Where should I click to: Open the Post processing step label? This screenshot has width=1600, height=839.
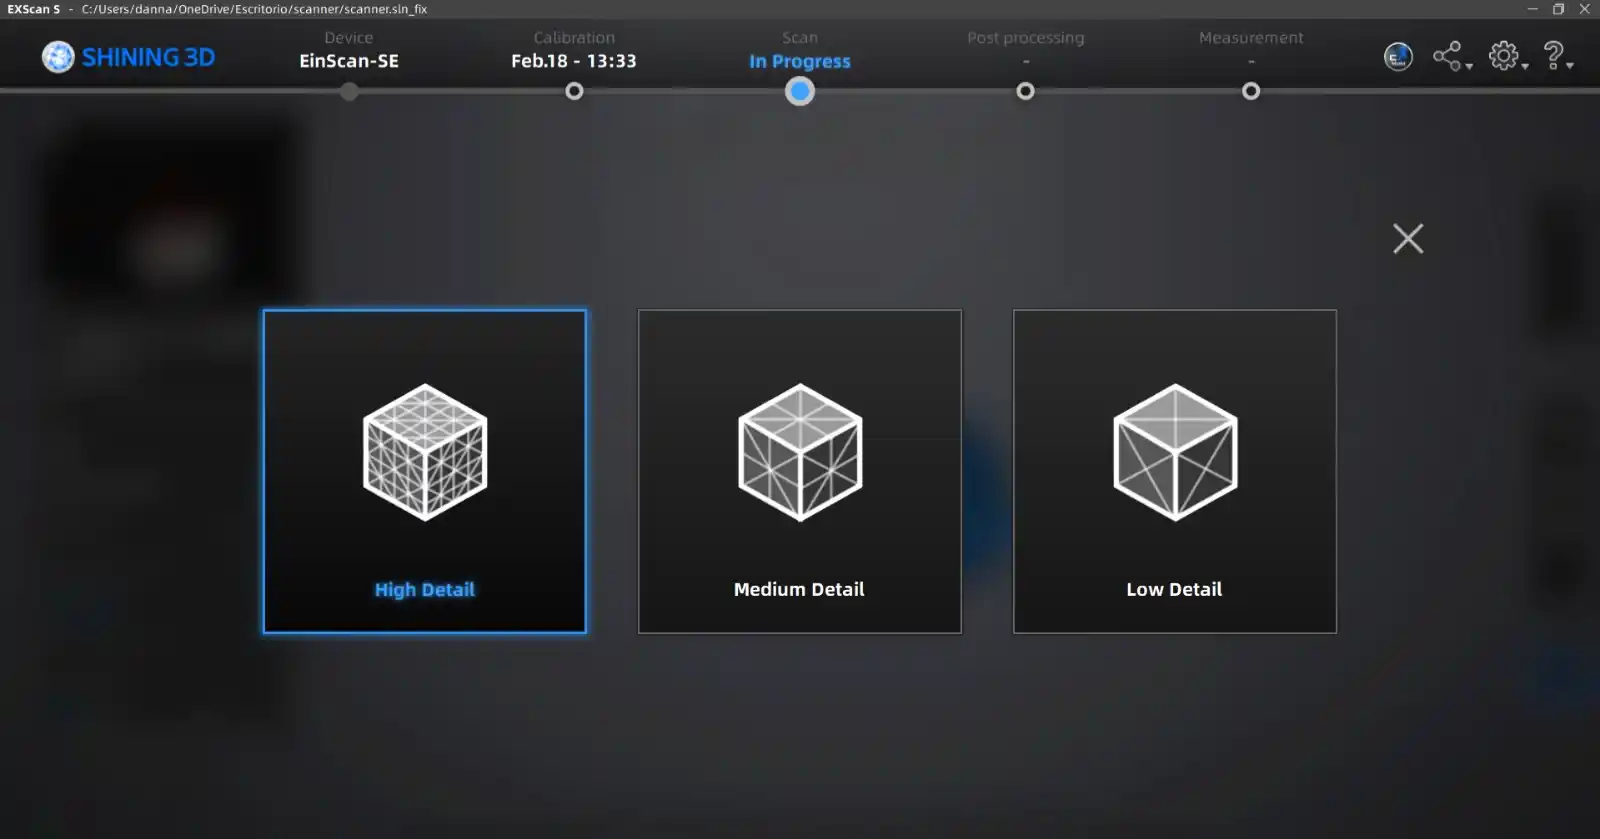pos(1025,38)
